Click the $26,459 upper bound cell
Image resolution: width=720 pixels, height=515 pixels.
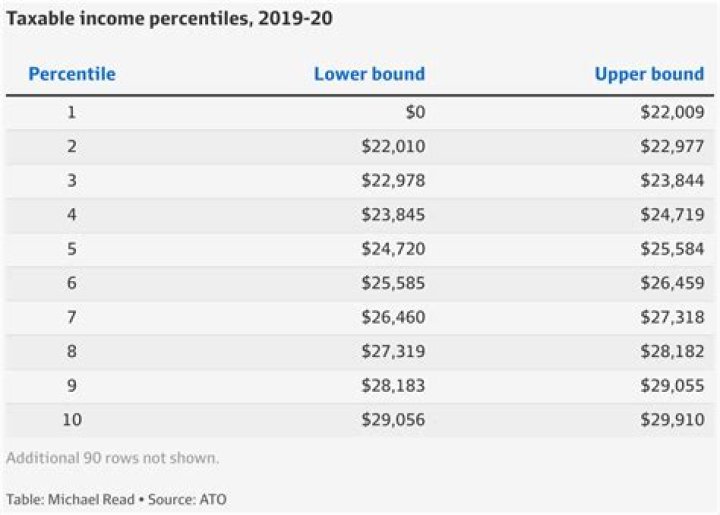[672, 283]
